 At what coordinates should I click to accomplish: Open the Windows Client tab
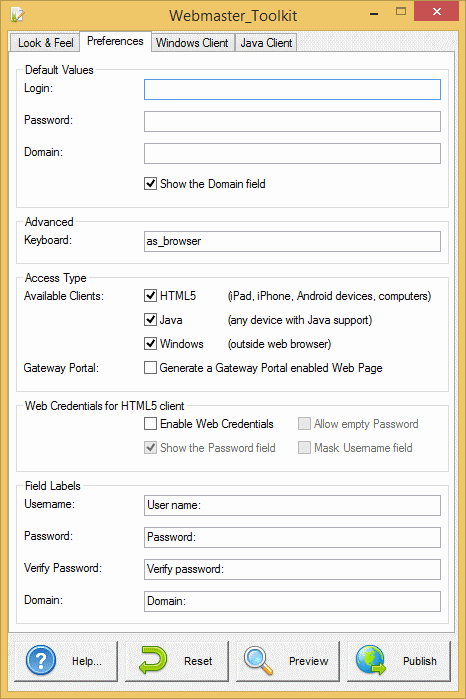point(192,43)
